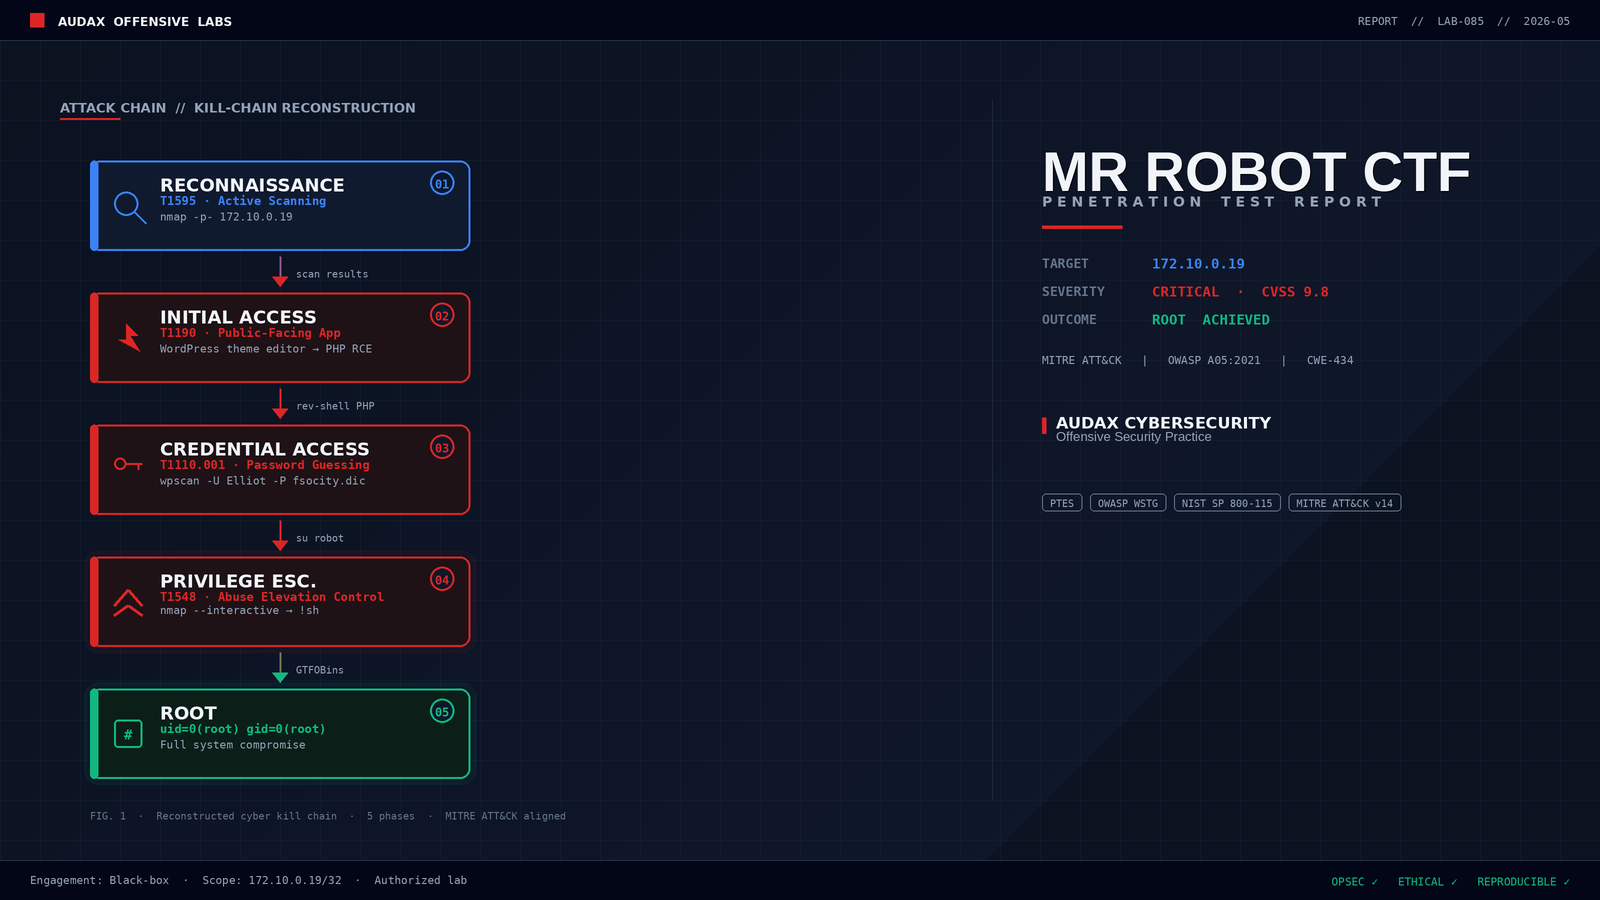Click the RECONNAISSANCE card title
Image resolution: width=1600 pixels, height=900 pixels.
252,185
